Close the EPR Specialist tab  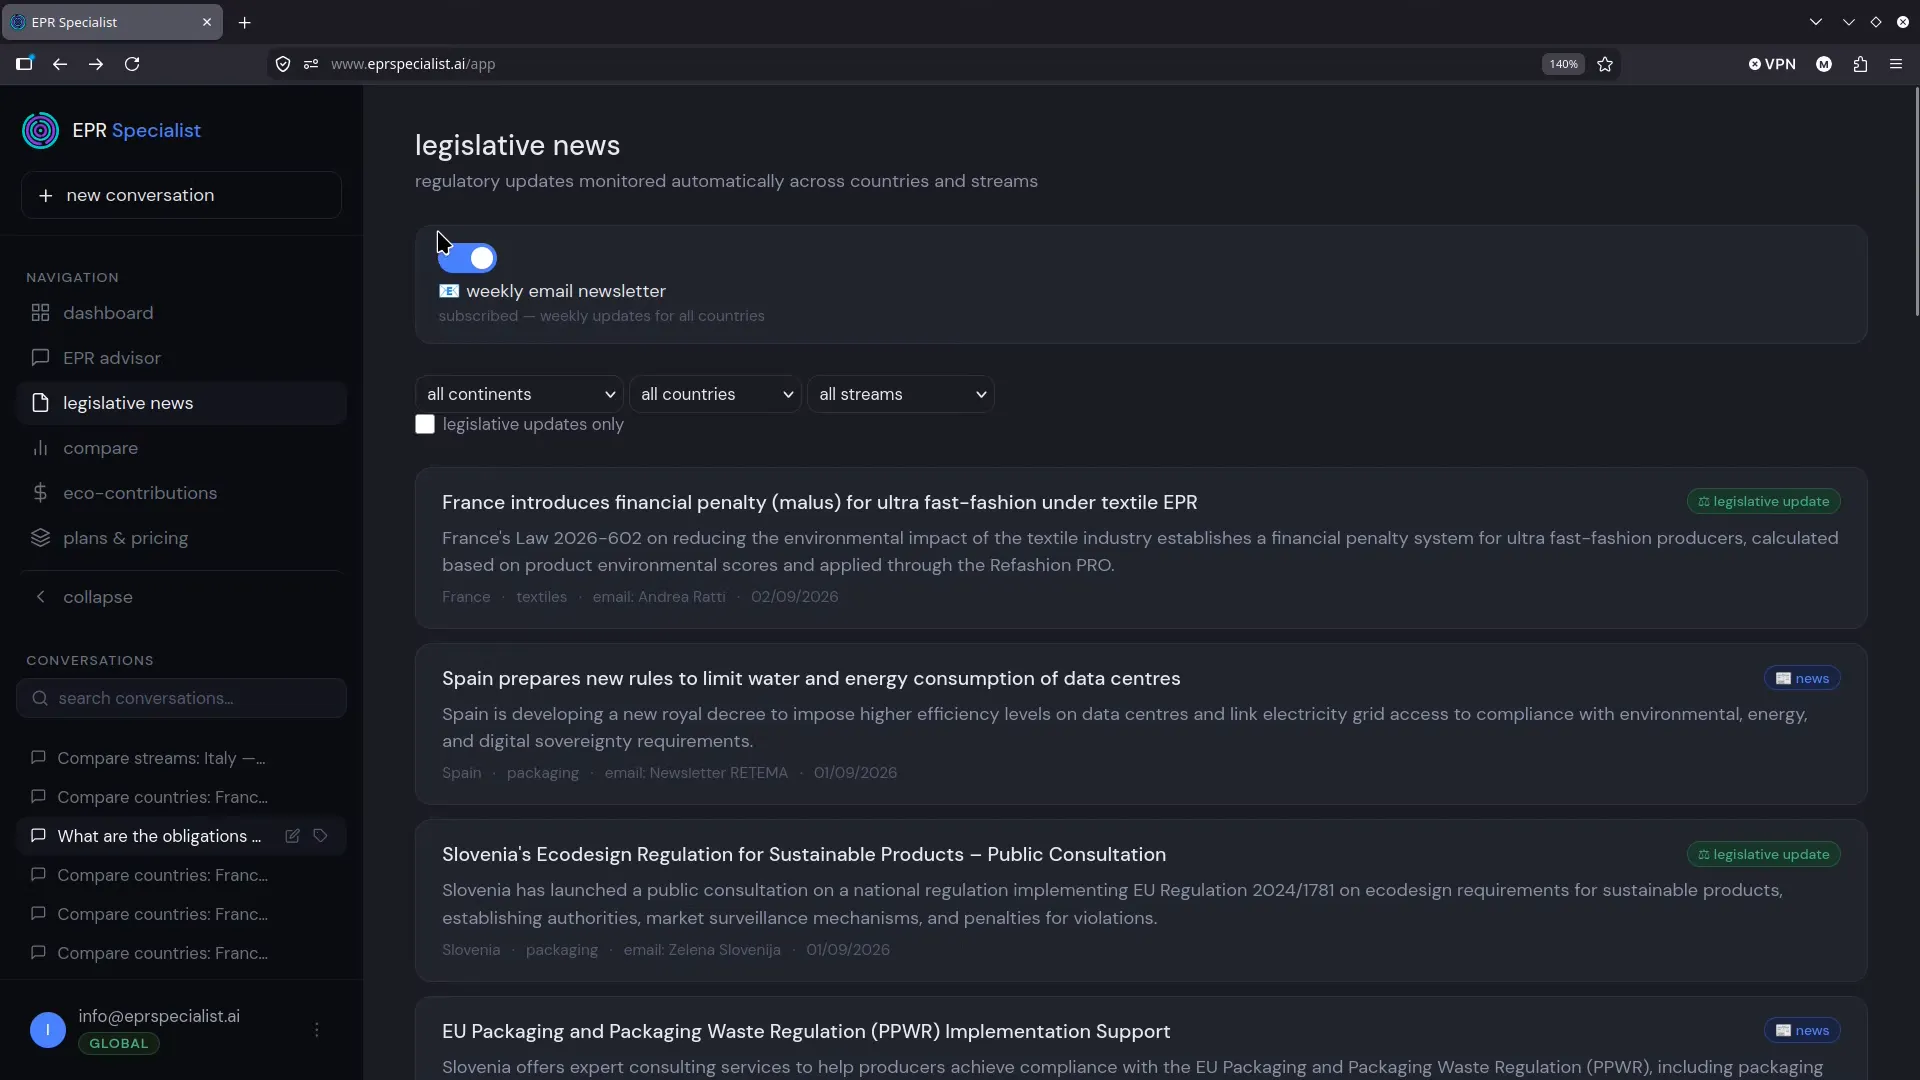(207, 22)
